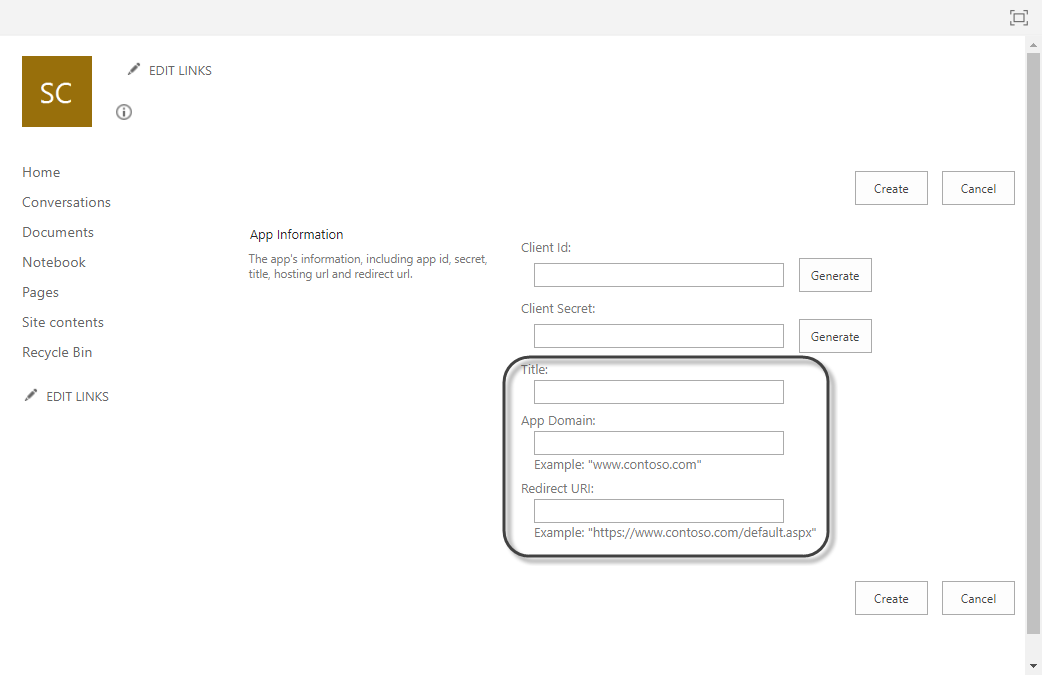Go to Home in the navigation

point(41,172)
